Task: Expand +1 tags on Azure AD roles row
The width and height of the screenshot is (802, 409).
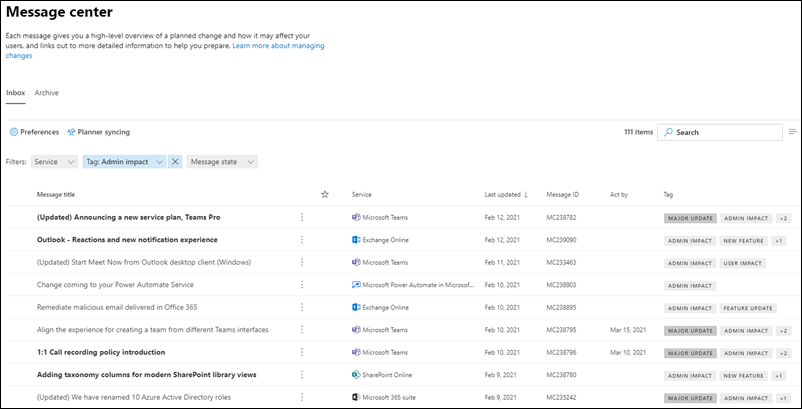Action: point(784,398)
